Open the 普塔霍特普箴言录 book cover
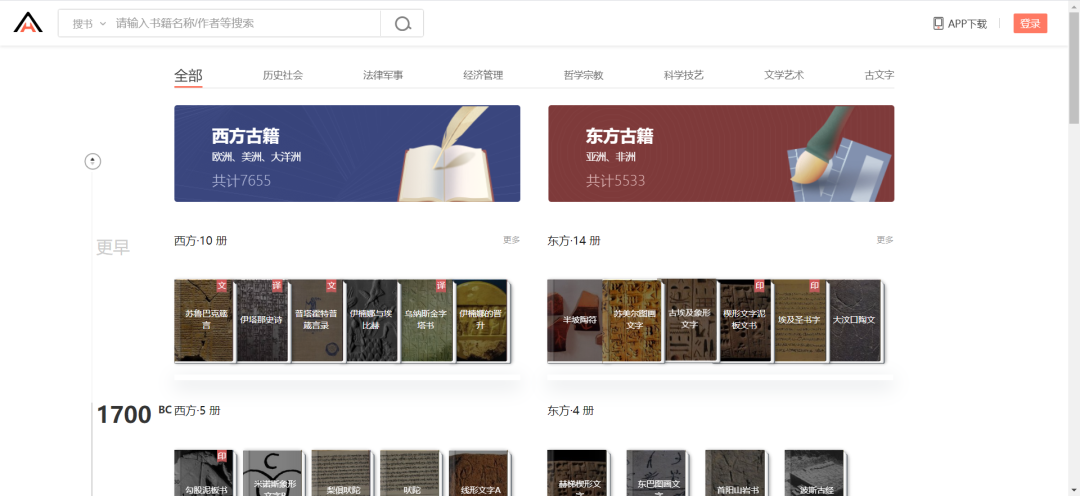1080x496 pixels. (316, 320)
